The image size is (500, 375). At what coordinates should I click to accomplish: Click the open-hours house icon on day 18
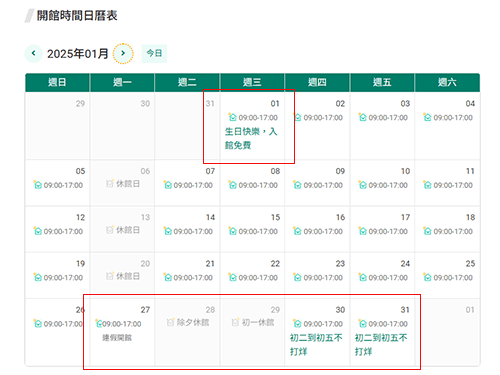427,231
